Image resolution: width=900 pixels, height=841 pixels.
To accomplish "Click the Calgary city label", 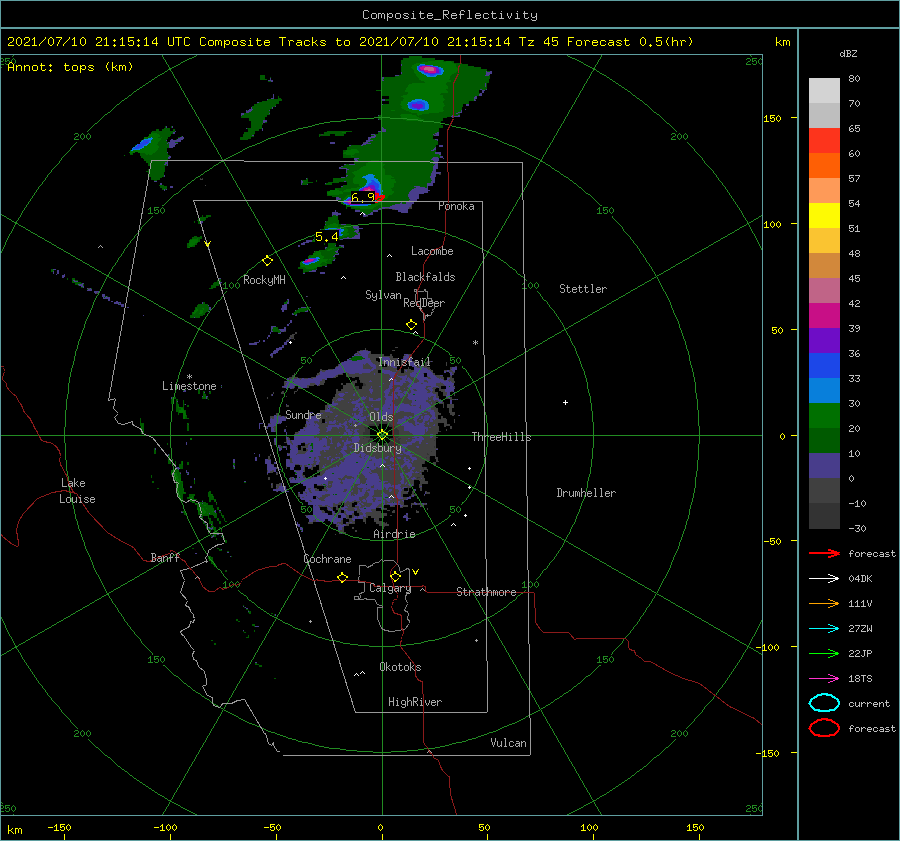I will coord(390,588).
